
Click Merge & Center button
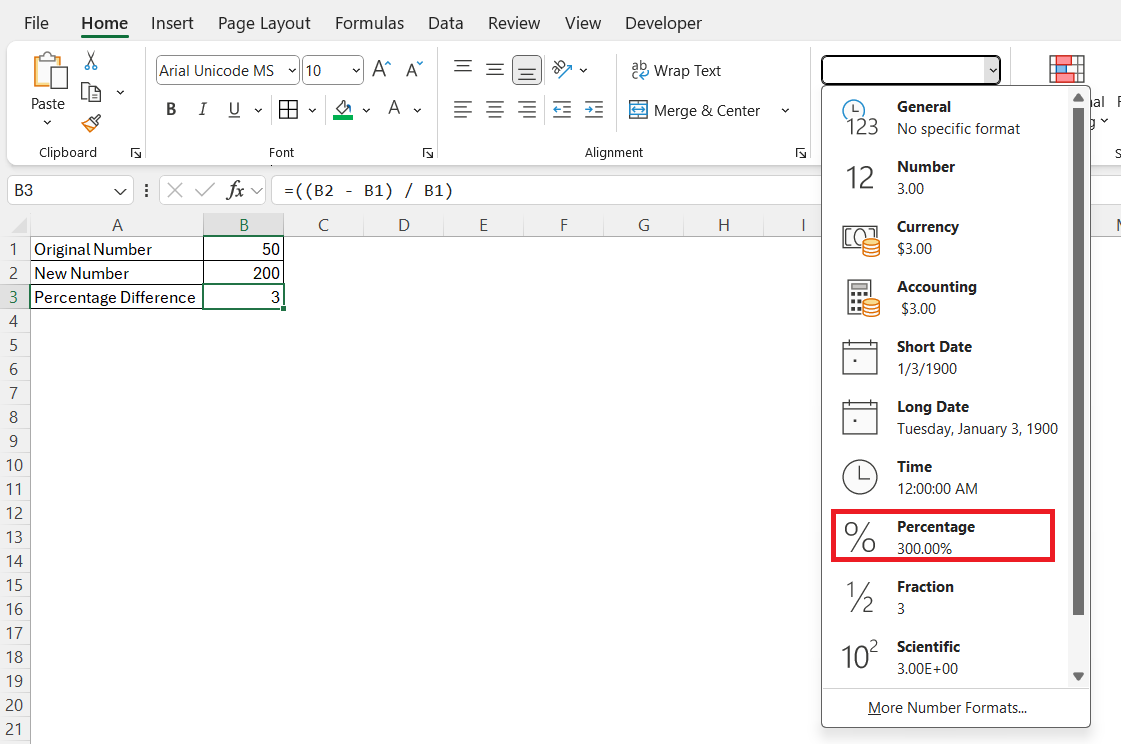695,110
